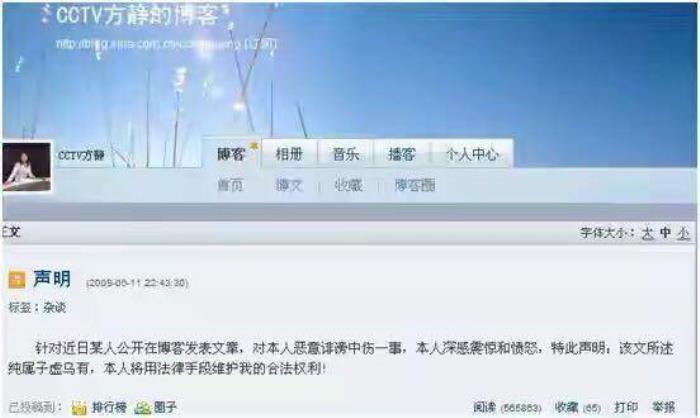Open 收藏 in sub-navigation
This screenshot has height=418, width=700.
pyautogui.click(x=348, y=185)
